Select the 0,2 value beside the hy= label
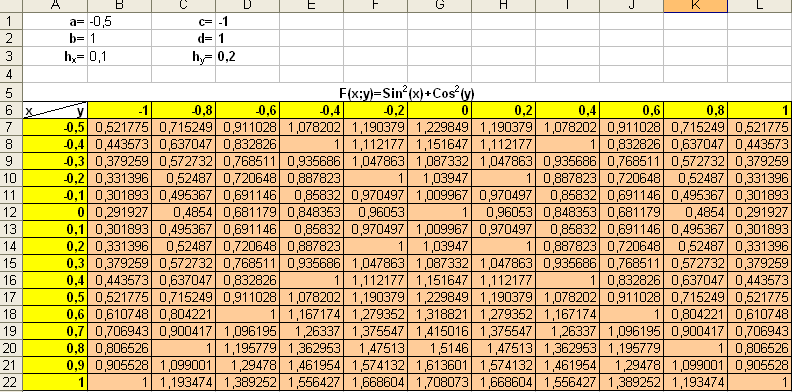 click(248, 57)
